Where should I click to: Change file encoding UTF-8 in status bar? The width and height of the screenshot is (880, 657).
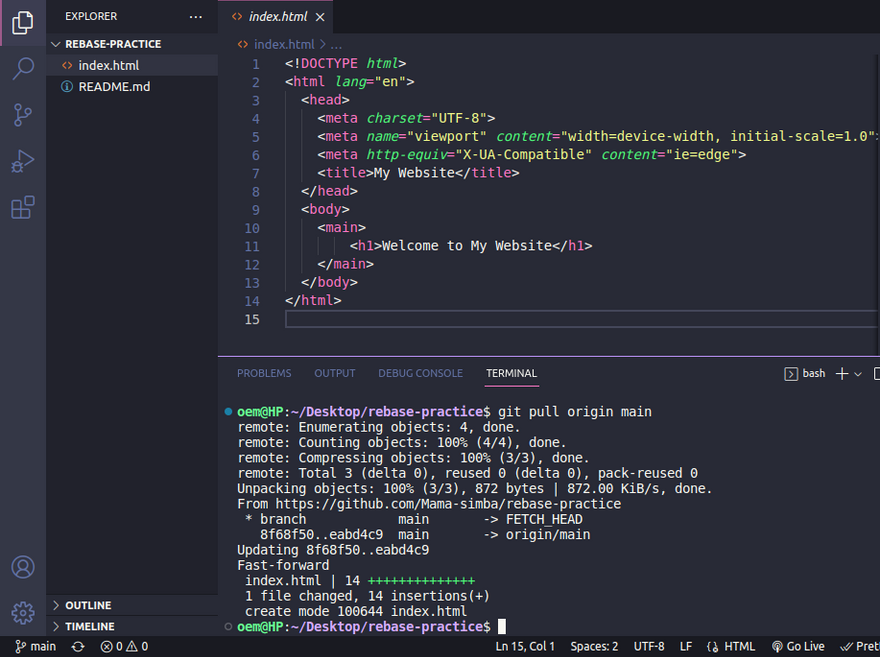pyautogui.click(x=649, y=646)
